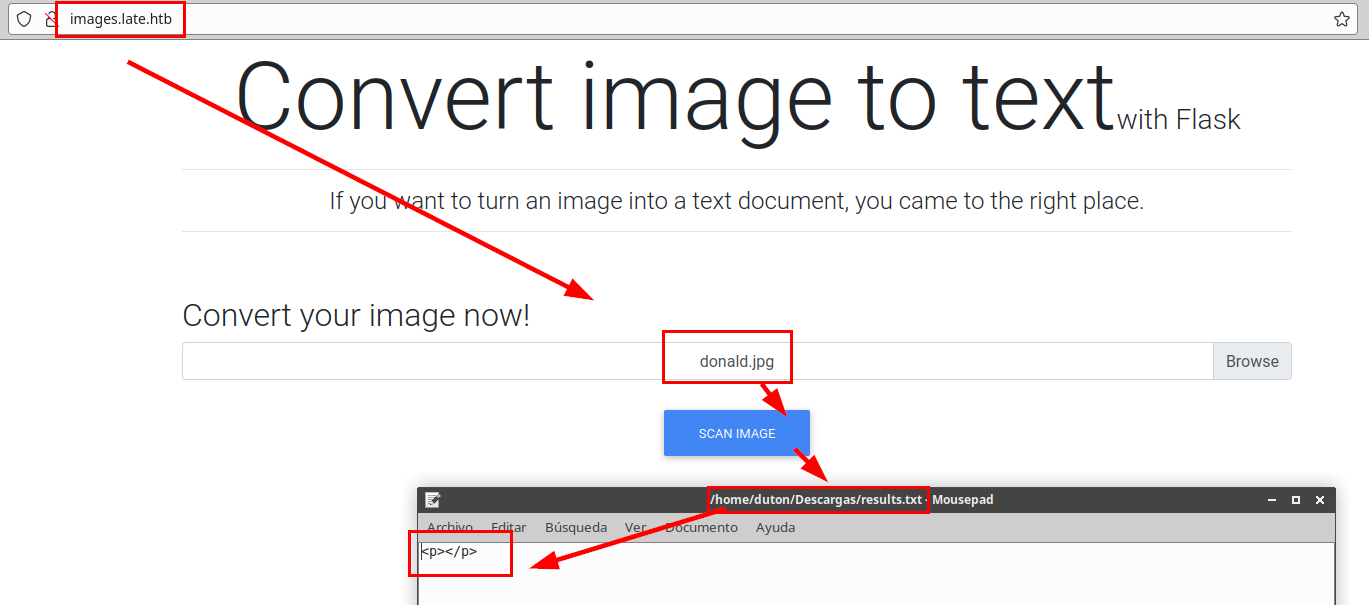This screenshot has height=605, width=1369.
Task: Click the 'with Flask' subtitle text
Action: 1179,120
